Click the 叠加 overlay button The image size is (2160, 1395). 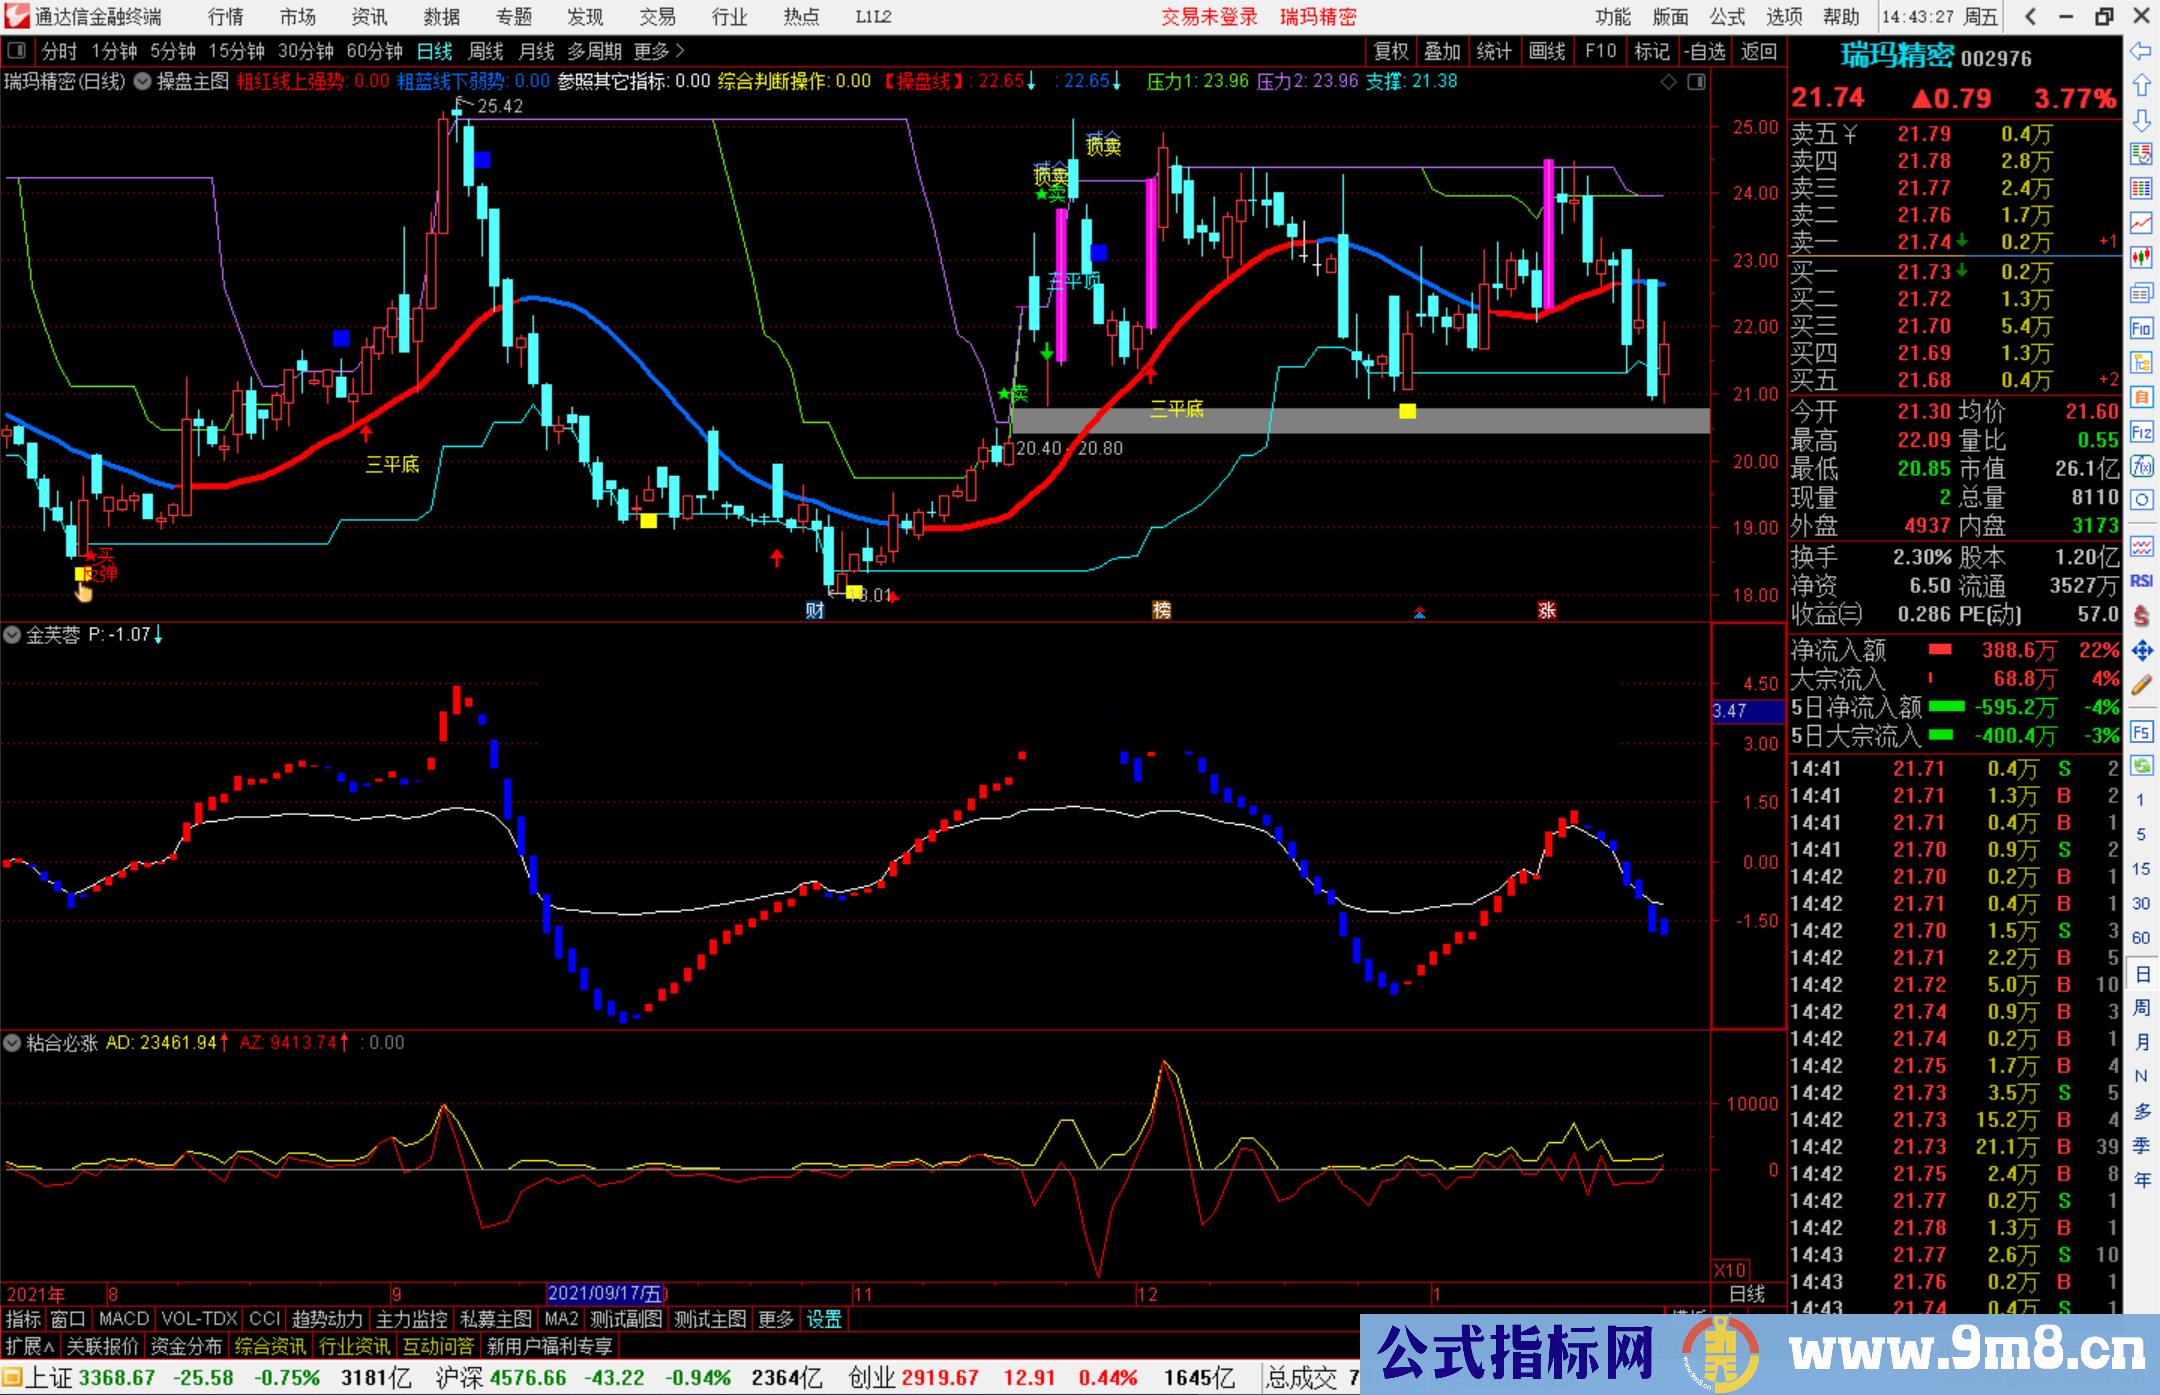point(1442,51)
